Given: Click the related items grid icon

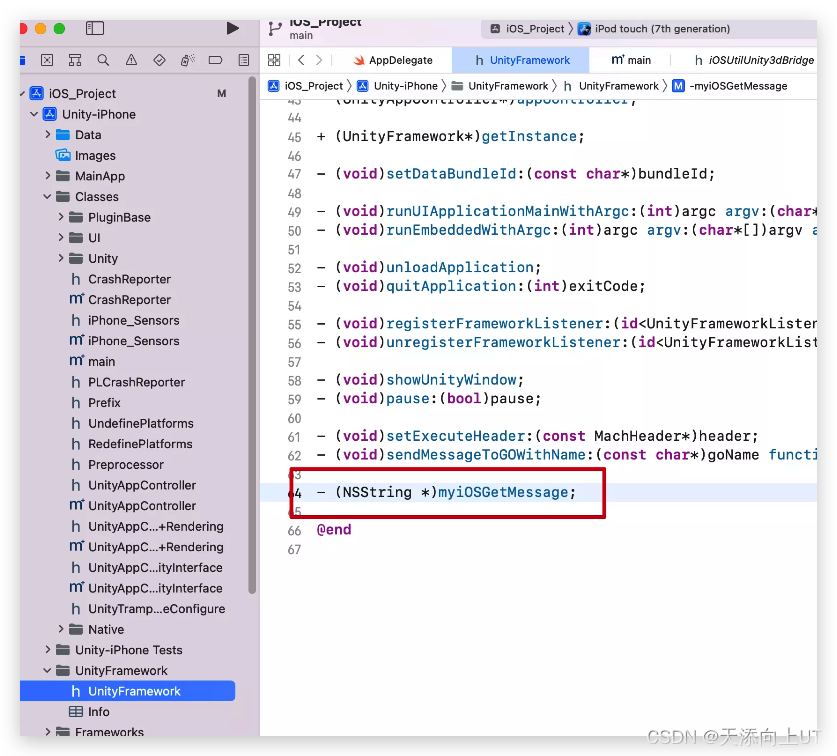Looking at the screenshot, I should pos(274,60).
